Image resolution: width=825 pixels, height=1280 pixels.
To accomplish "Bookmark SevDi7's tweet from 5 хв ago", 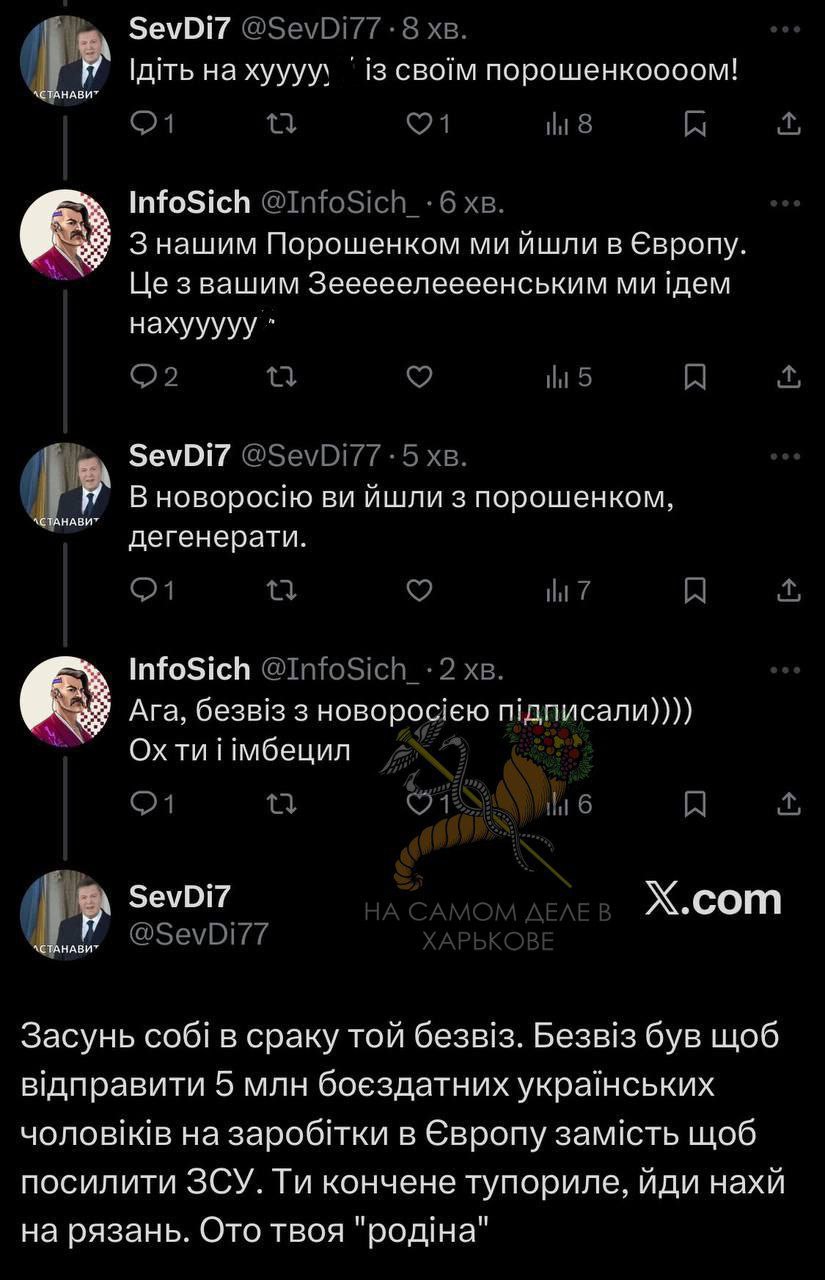I will pyautogui.click(x=695, y=590).
